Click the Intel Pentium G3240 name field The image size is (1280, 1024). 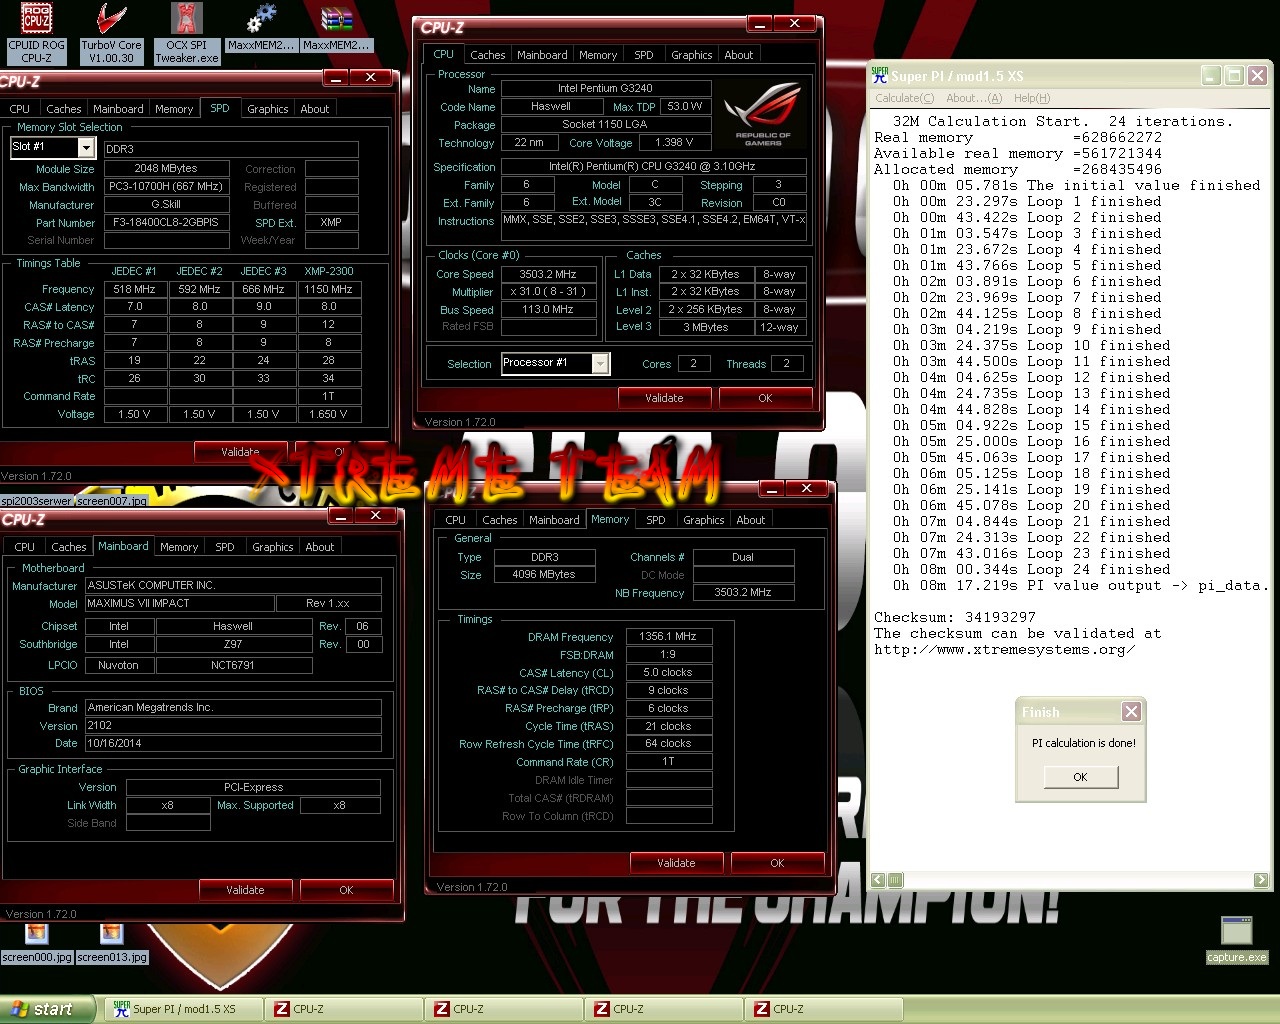pos(605,88)
